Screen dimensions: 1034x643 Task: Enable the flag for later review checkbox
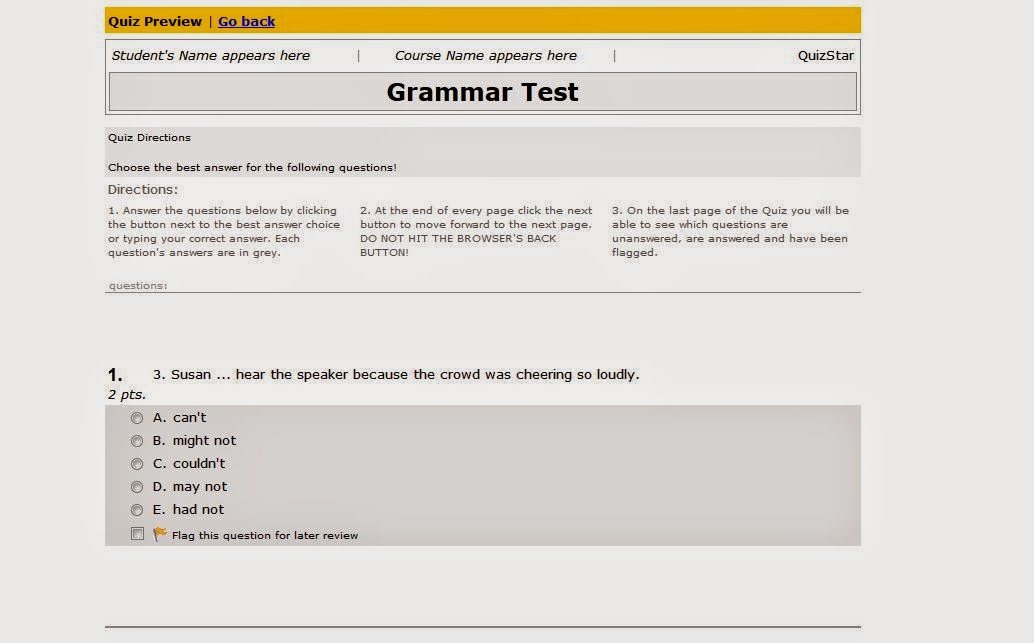pos(137,534)
